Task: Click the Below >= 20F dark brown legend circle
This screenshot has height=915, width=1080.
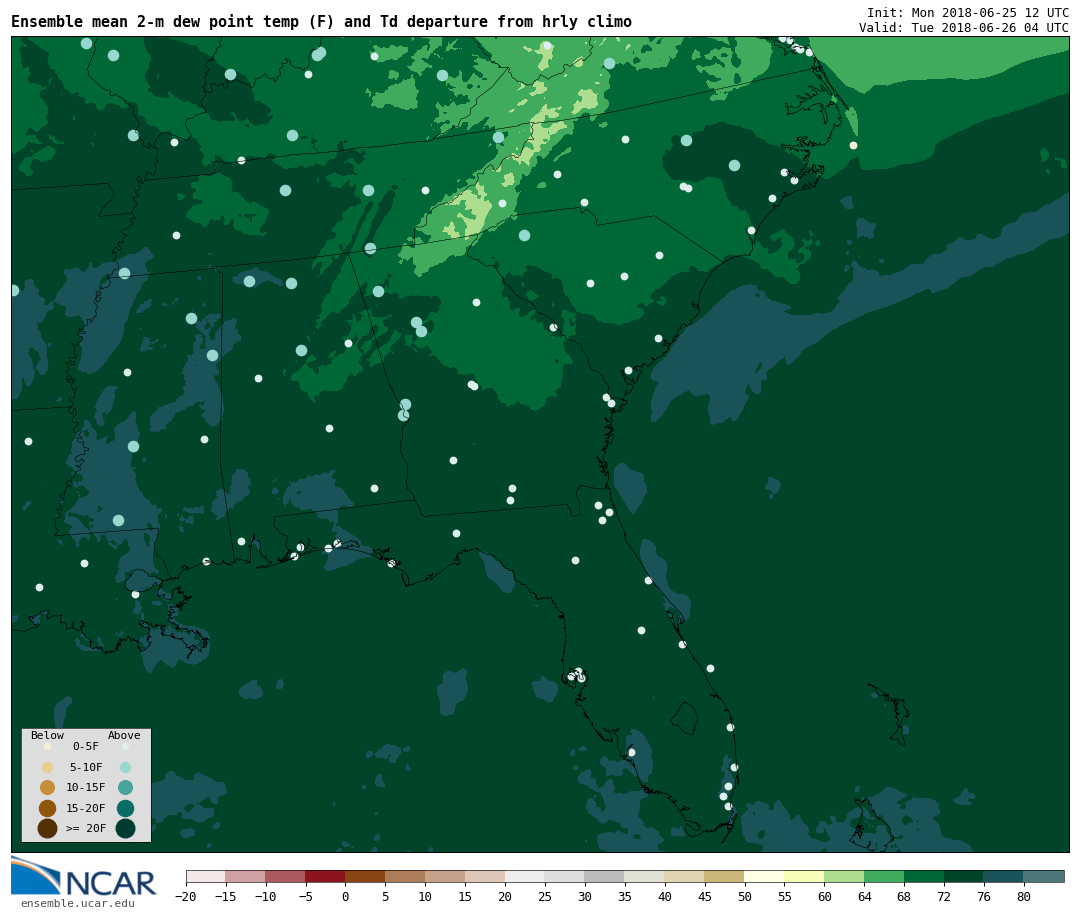Action: tap(48, 828)
